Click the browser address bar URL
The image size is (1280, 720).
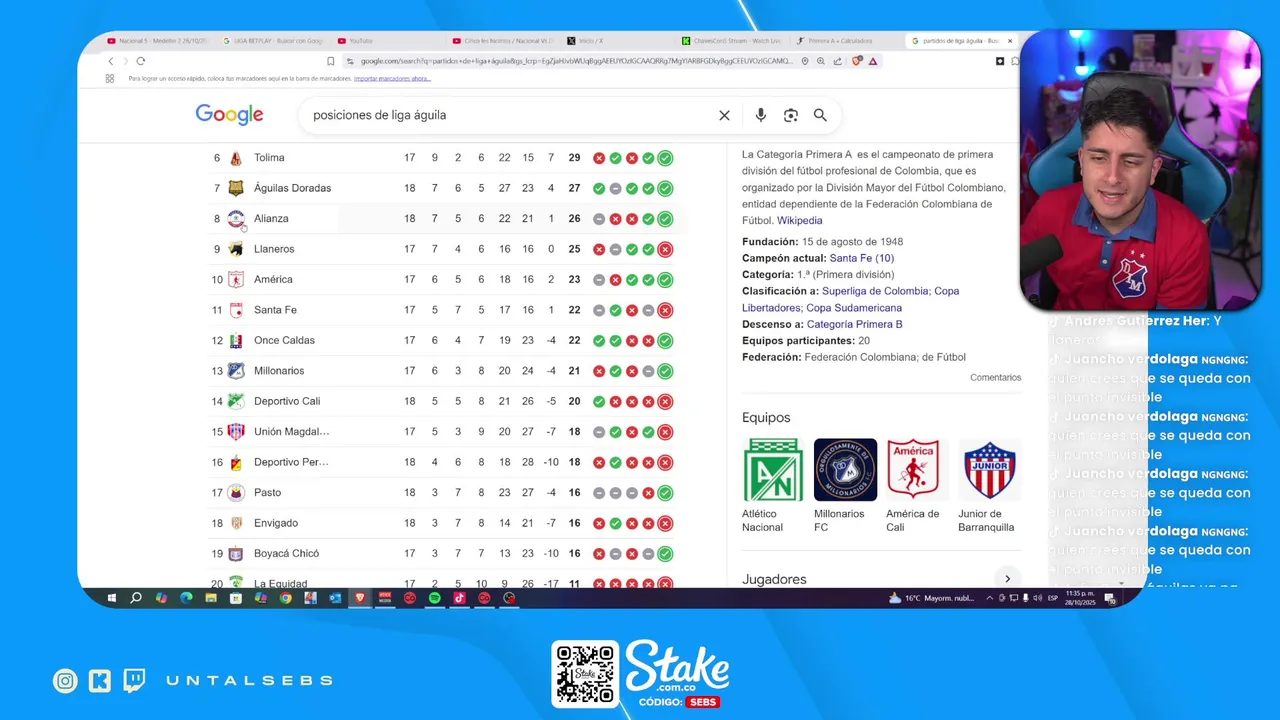[575, 61]
